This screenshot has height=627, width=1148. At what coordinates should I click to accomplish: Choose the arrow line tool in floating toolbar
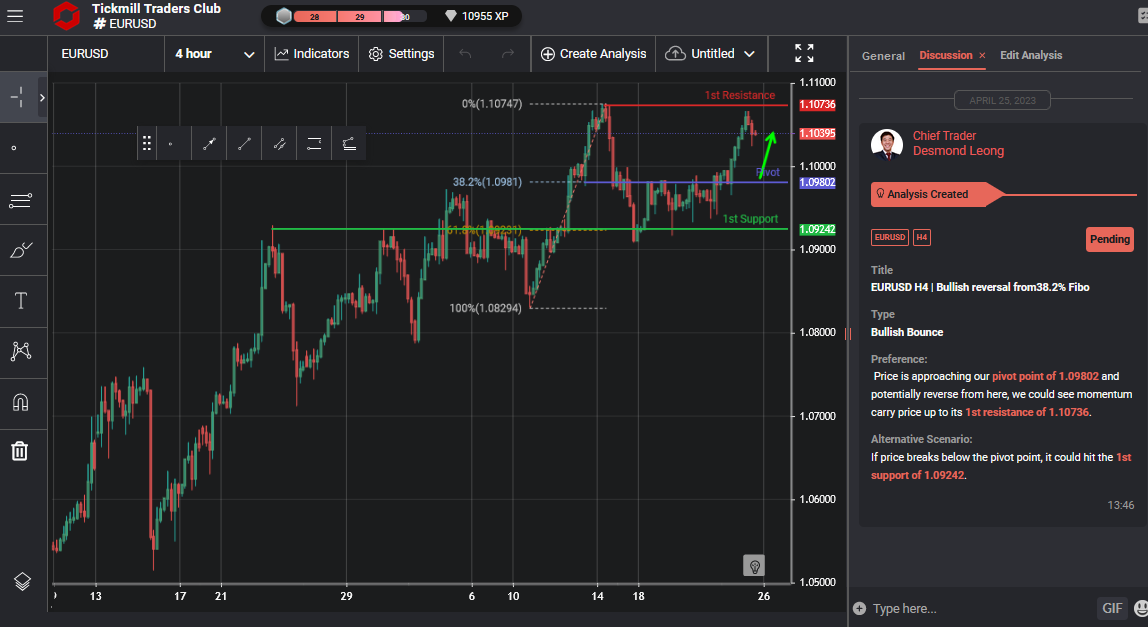209,143
